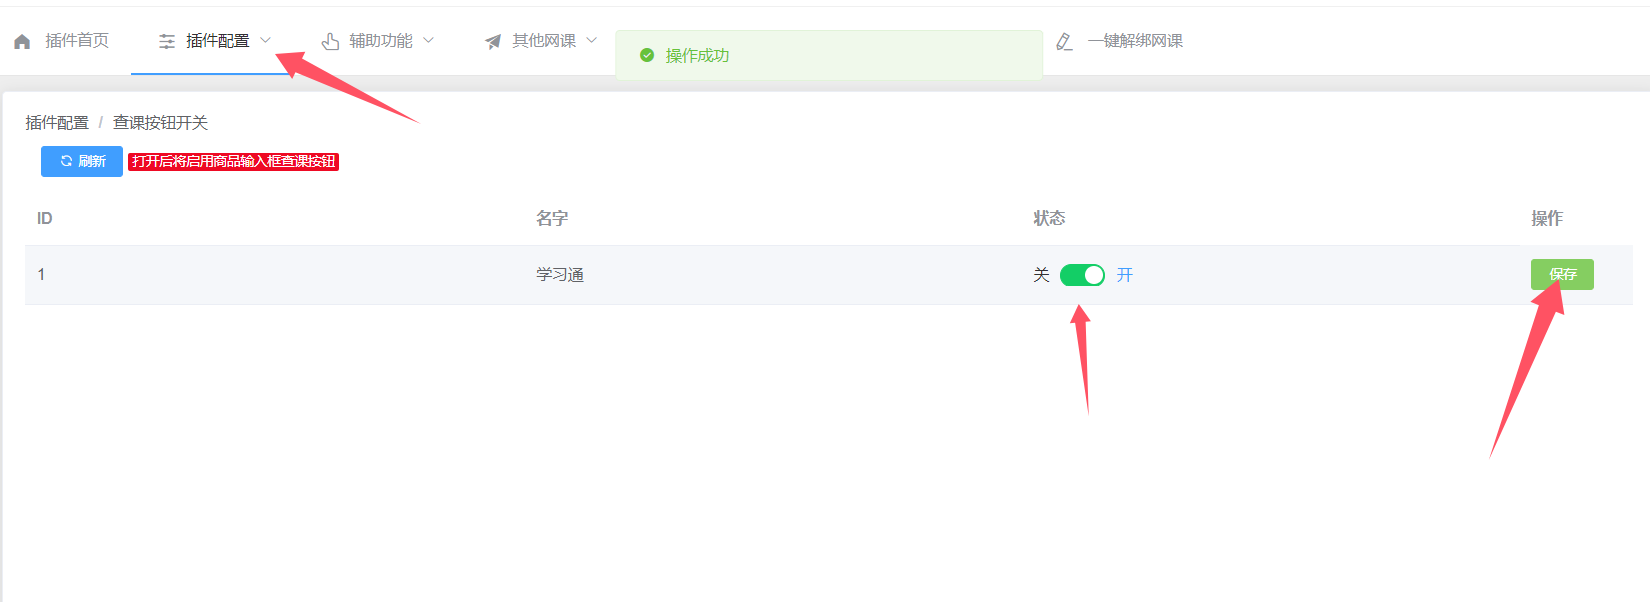Click the sliders icon beside 插件配置
This screenshot has width=1650, height=602.
(167, 41)
